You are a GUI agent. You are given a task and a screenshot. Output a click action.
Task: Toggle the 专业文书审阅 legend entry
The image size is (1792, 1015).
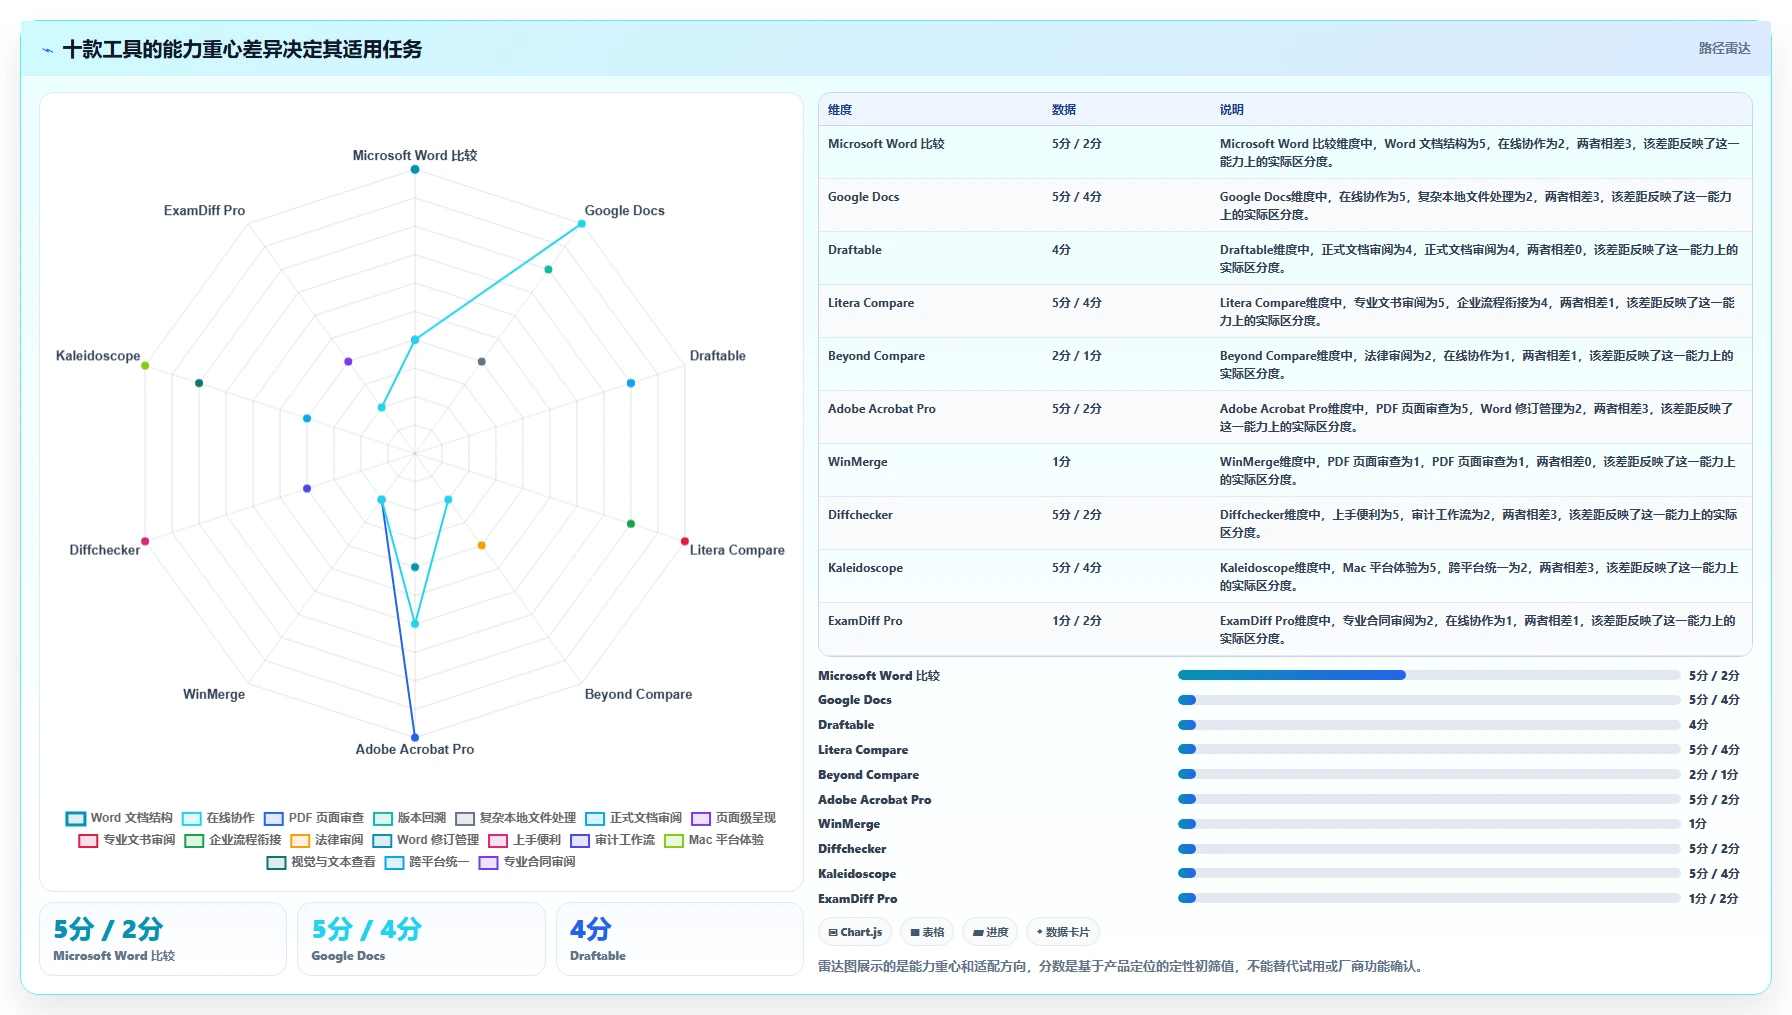[127, 840]
